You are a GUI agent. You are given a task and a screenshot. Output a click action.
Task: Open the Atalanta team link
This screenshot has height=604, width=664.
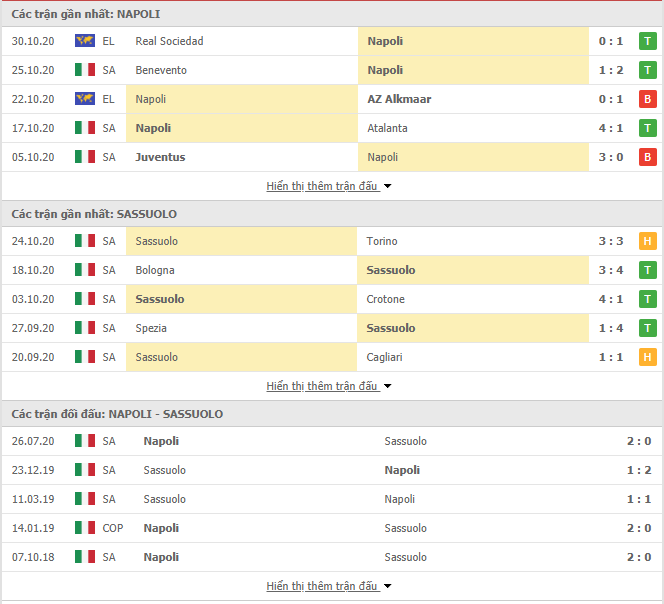[387, 128]
